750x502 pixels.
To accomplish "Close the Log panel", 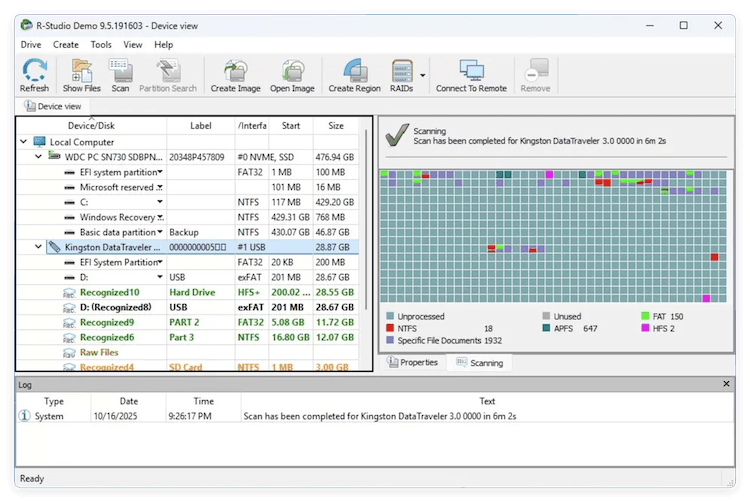I will pyautogui.click(x=727, y=384).
